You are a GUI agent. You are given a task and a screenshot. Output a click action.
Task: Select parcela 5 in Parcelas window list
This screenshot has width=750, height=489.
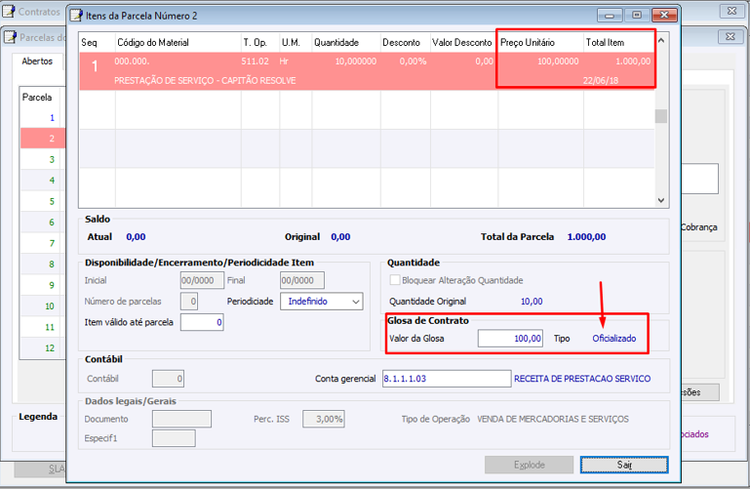pos(42,201)
